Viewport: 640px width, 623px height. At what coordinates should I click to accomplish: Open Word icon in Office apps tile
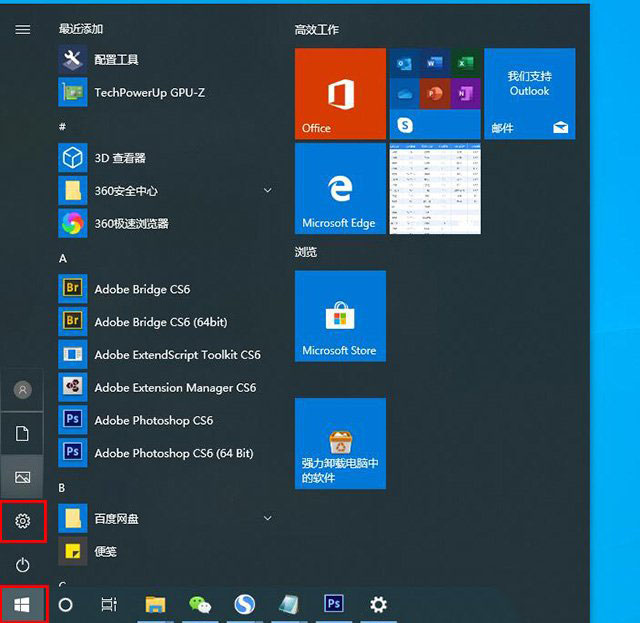pos(435,63)
